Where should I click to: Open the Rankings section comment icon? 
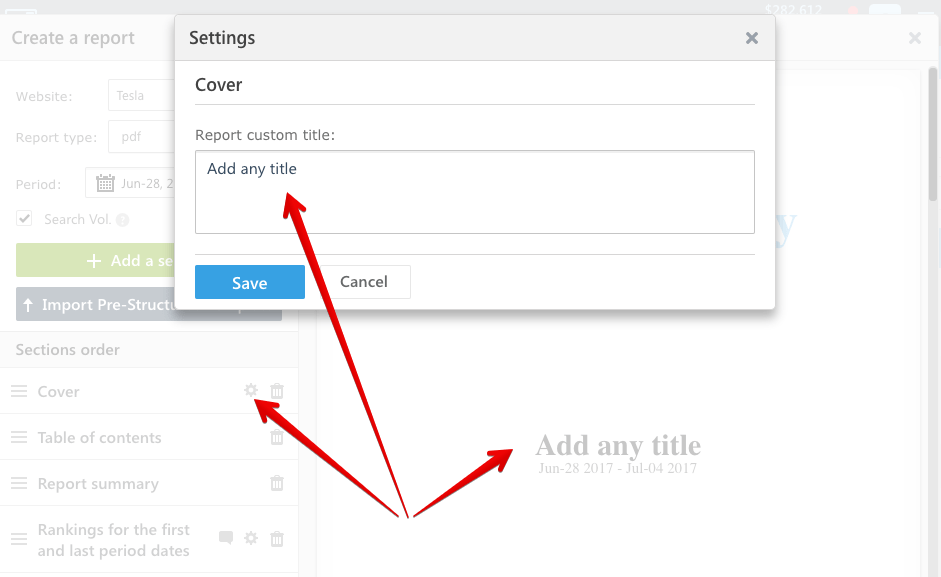pyautogui.click(x=226, y=537)
